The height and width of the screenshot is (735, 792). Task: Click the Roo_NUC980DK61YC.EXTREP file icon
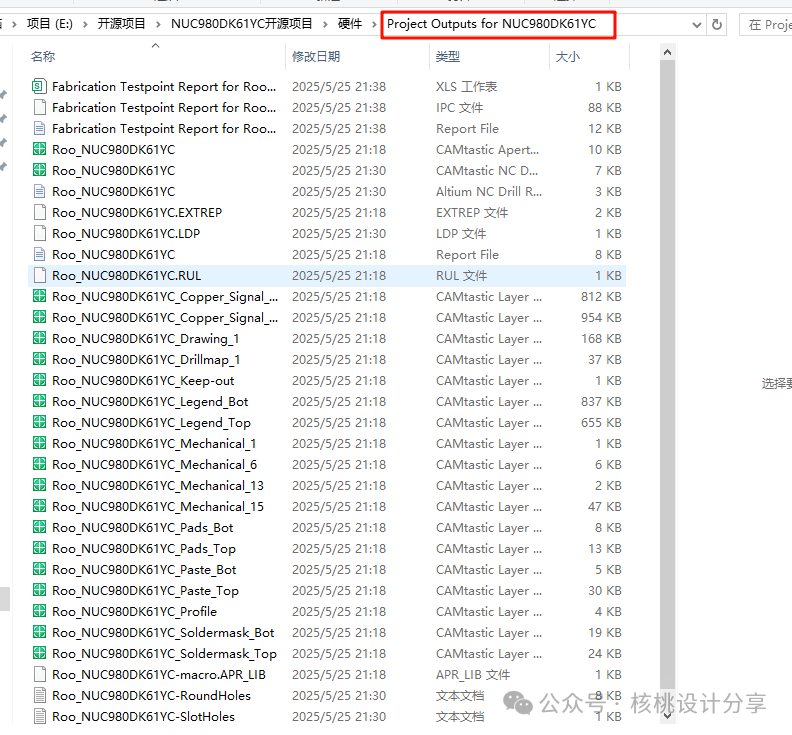39,212
